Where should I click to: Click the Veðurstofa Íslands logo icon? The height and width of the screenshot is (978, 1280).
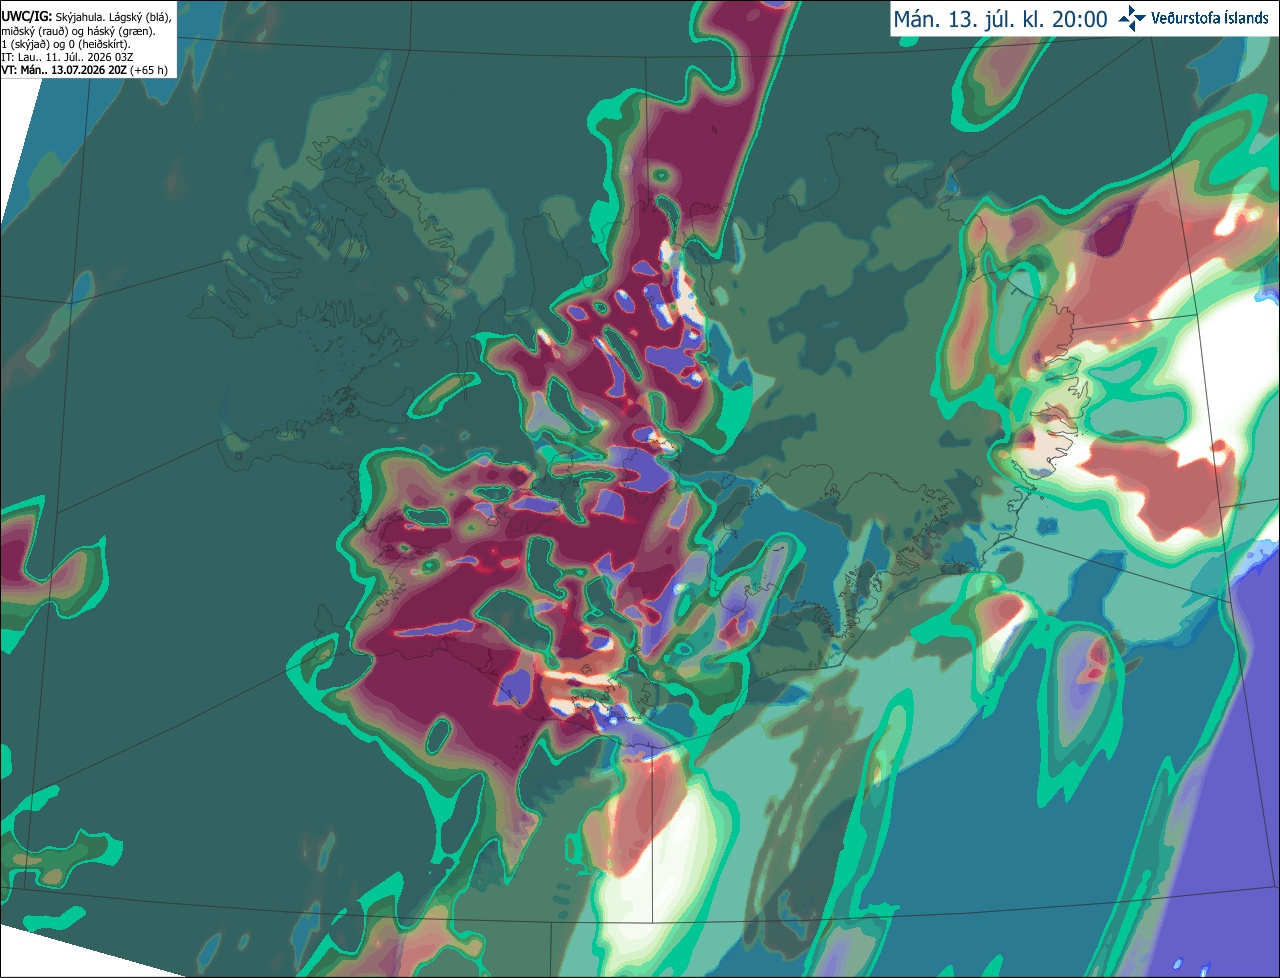[1131, 18]
